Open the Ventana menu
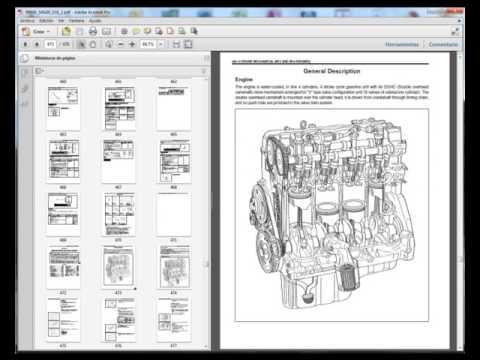Screen dimensions: 480x360 [77, 21]
